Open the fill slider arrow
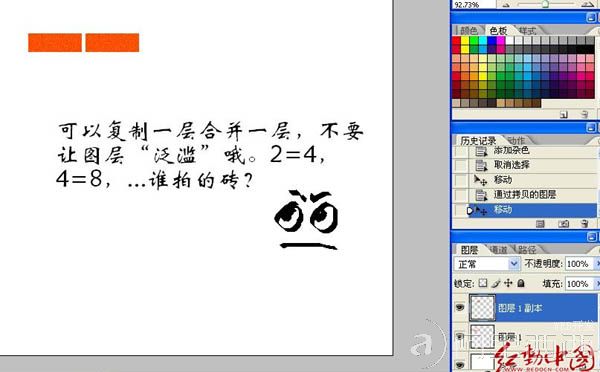Viewport: 600px width, 372px height. click(597, 284)
